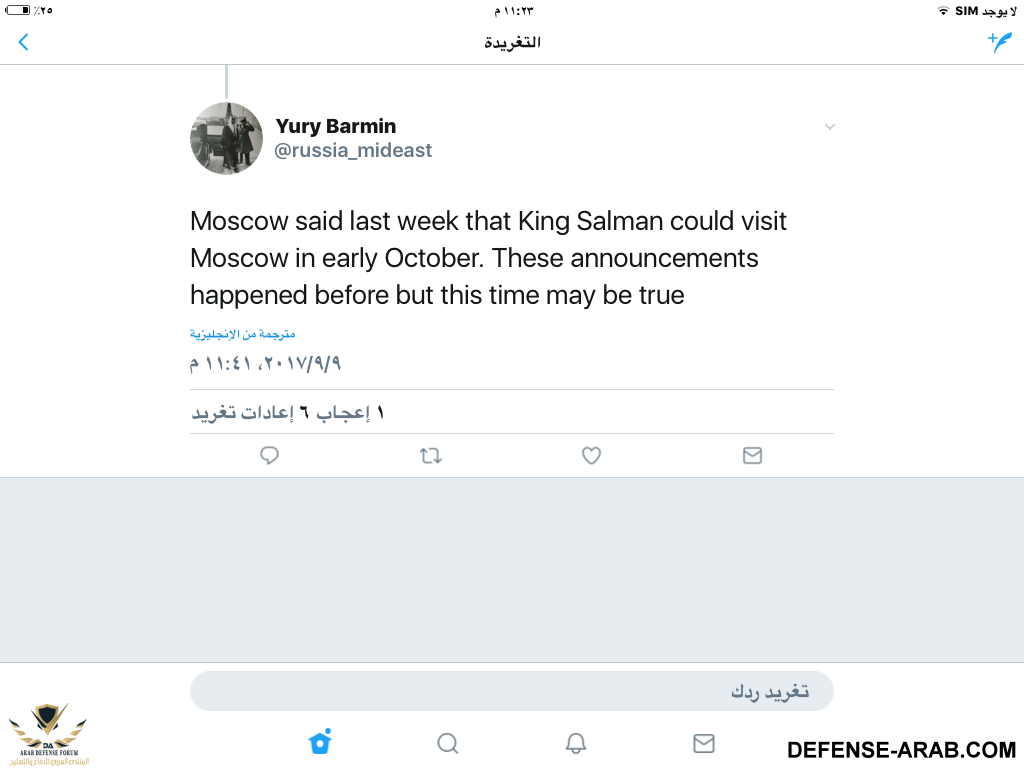
Task: Reply using the speech bubble icon
Action: pos(269,455)
